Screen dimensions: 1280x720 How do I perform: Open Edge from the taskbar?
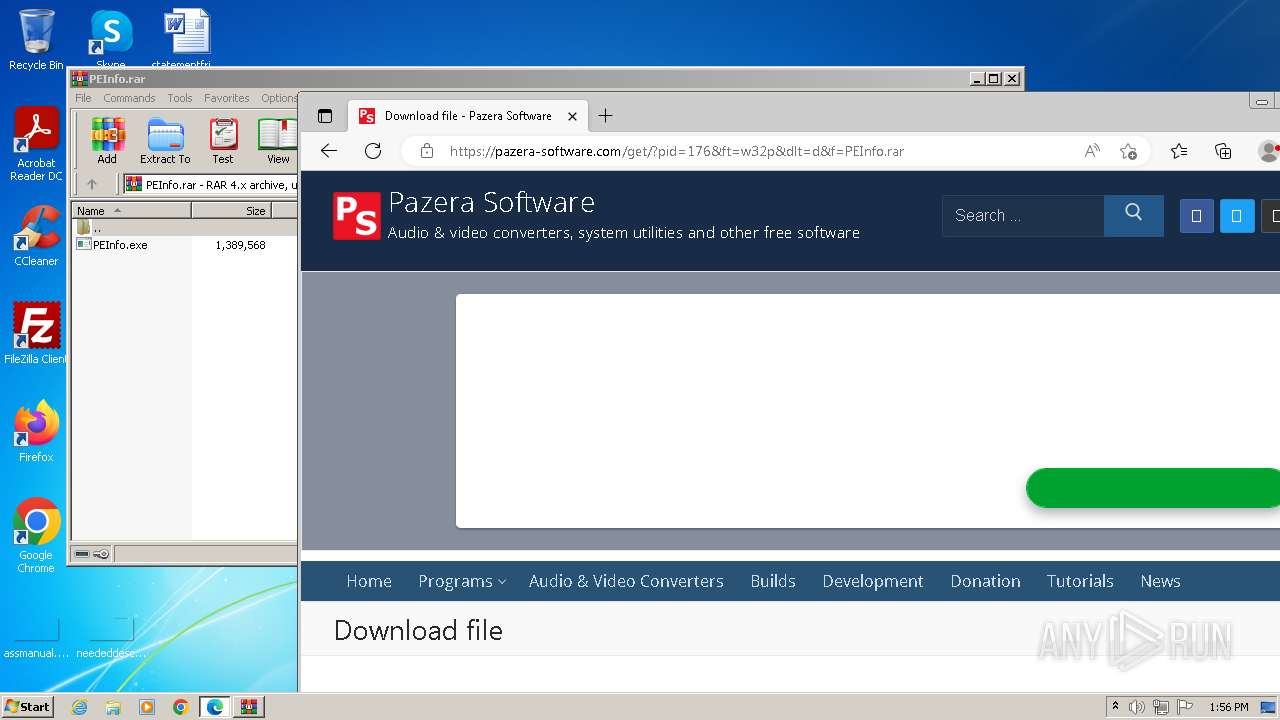point(214,707)
